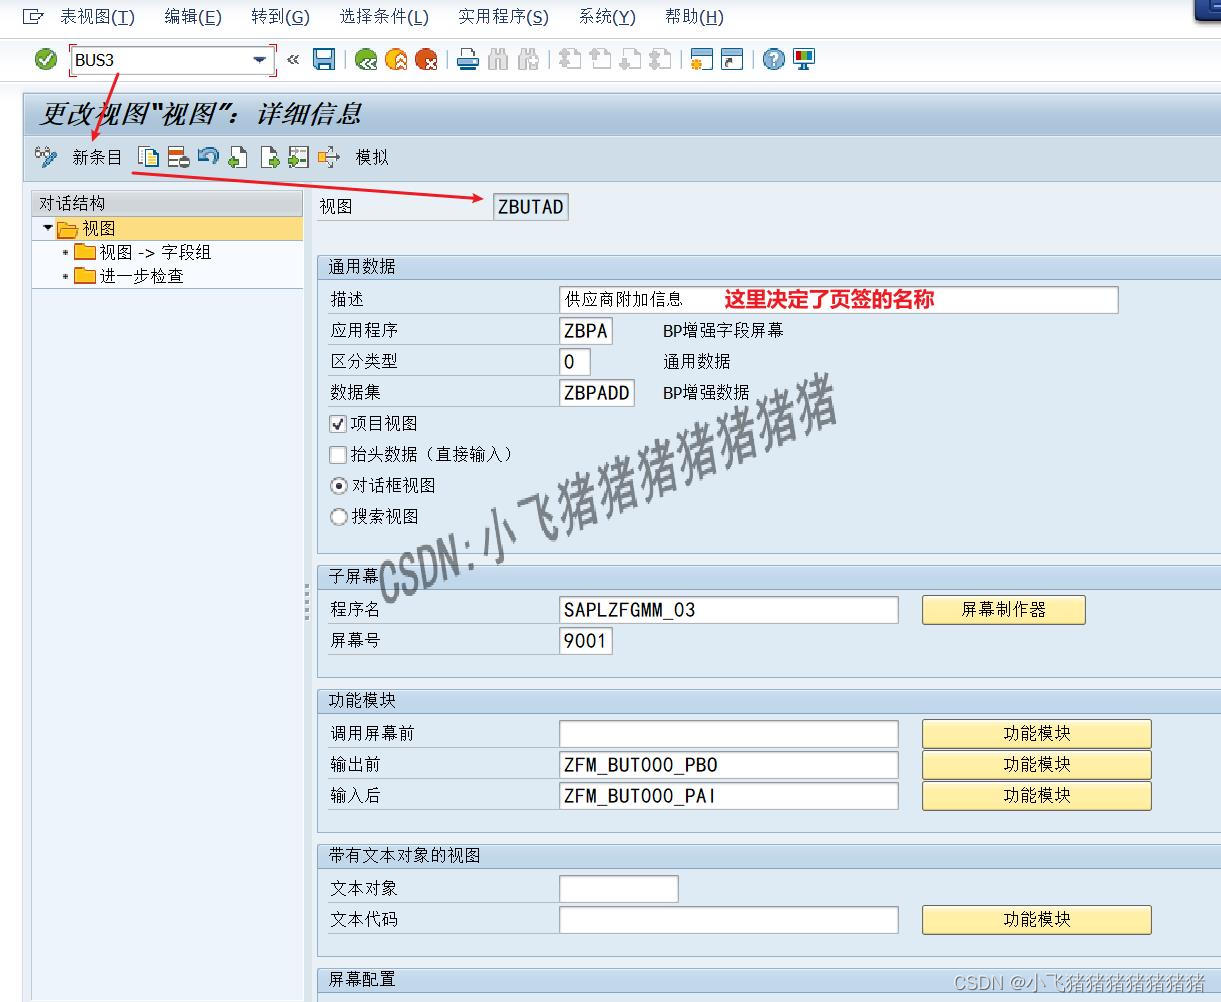This screenshot has width=1221, height=1002.
Task: Click the 输出前 field ZFM_BUT000_PBO
Action: (x=729, y=765)
